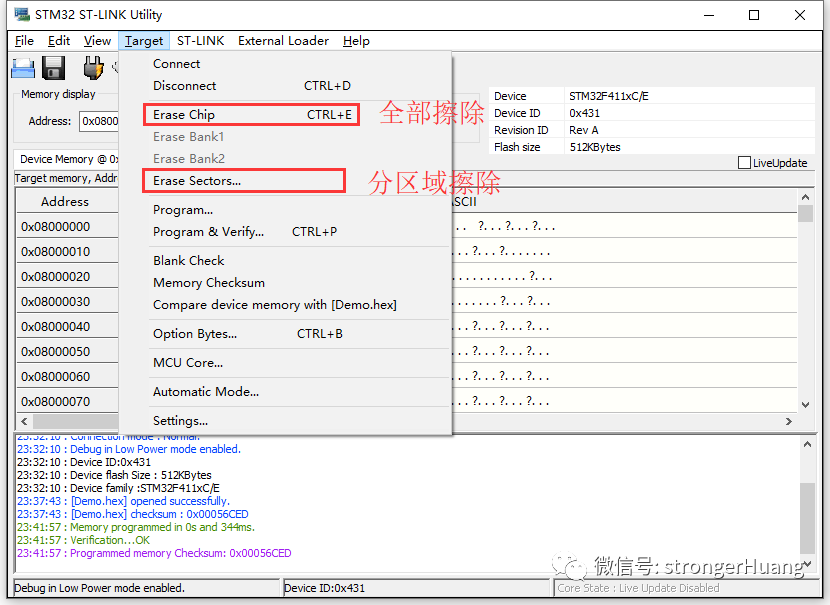830x605 pixels.
Task: Maximize the ST-LINK Utility window
Action: tap(754, 15)
